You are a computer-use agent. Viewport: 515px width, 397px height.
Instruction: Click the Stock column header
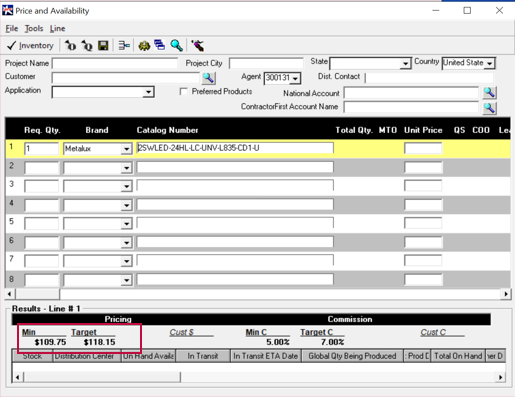point(32,356)
